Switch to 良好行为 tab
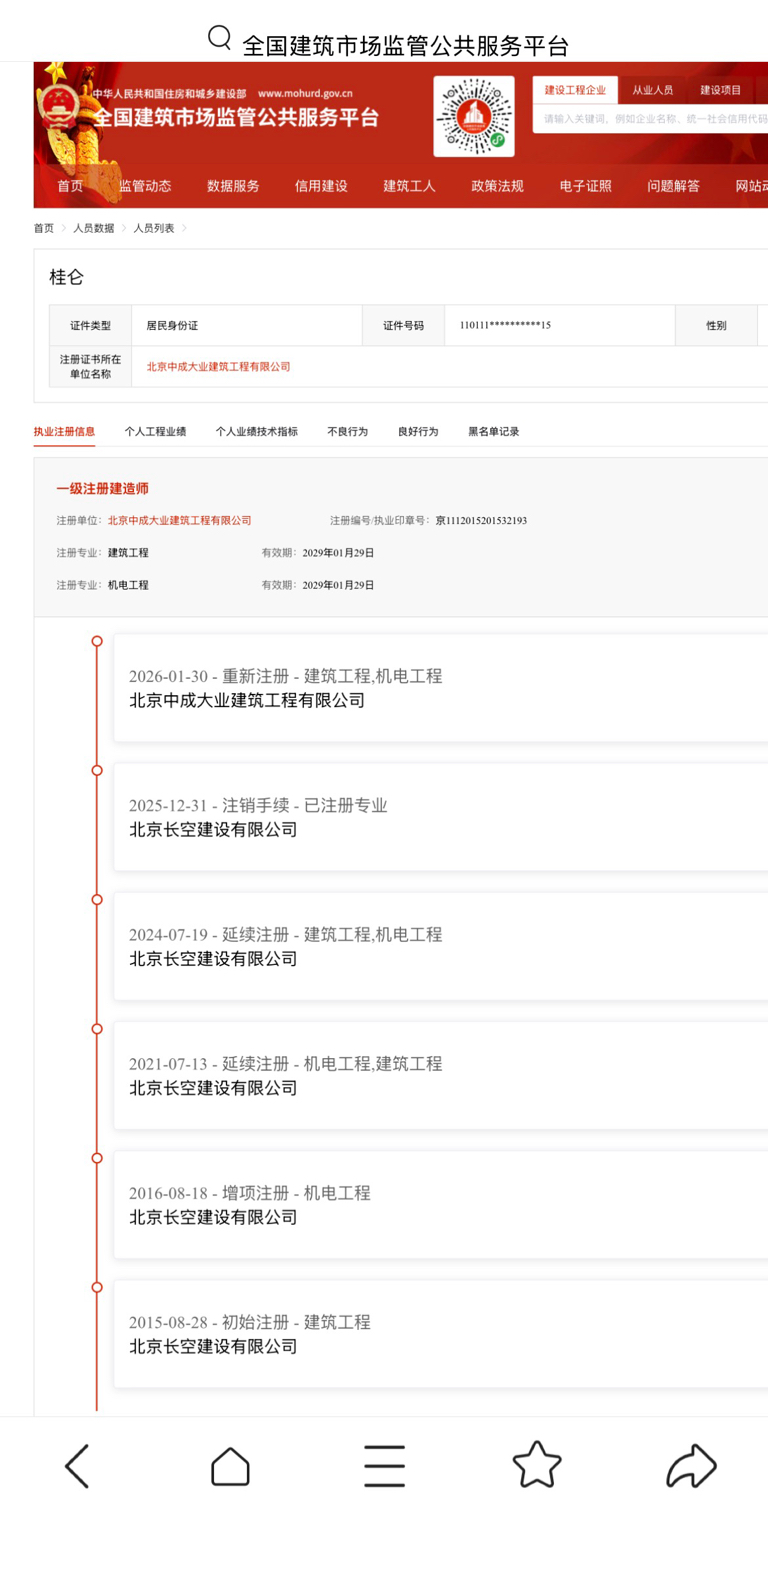This screenshot has height=1584, width=768. [x=418, y=432]
